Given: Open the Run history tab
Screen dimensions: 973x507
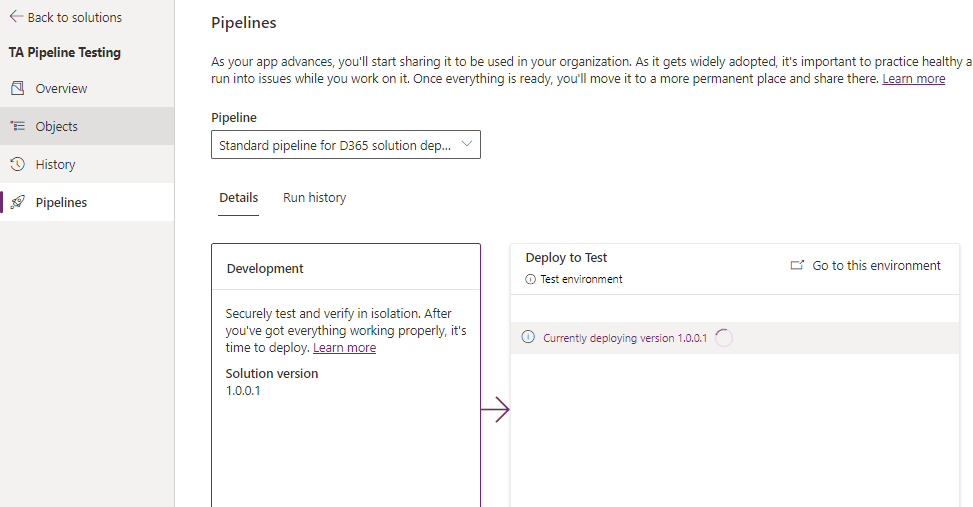Looking at the screenshot, I should click(314, 198).
